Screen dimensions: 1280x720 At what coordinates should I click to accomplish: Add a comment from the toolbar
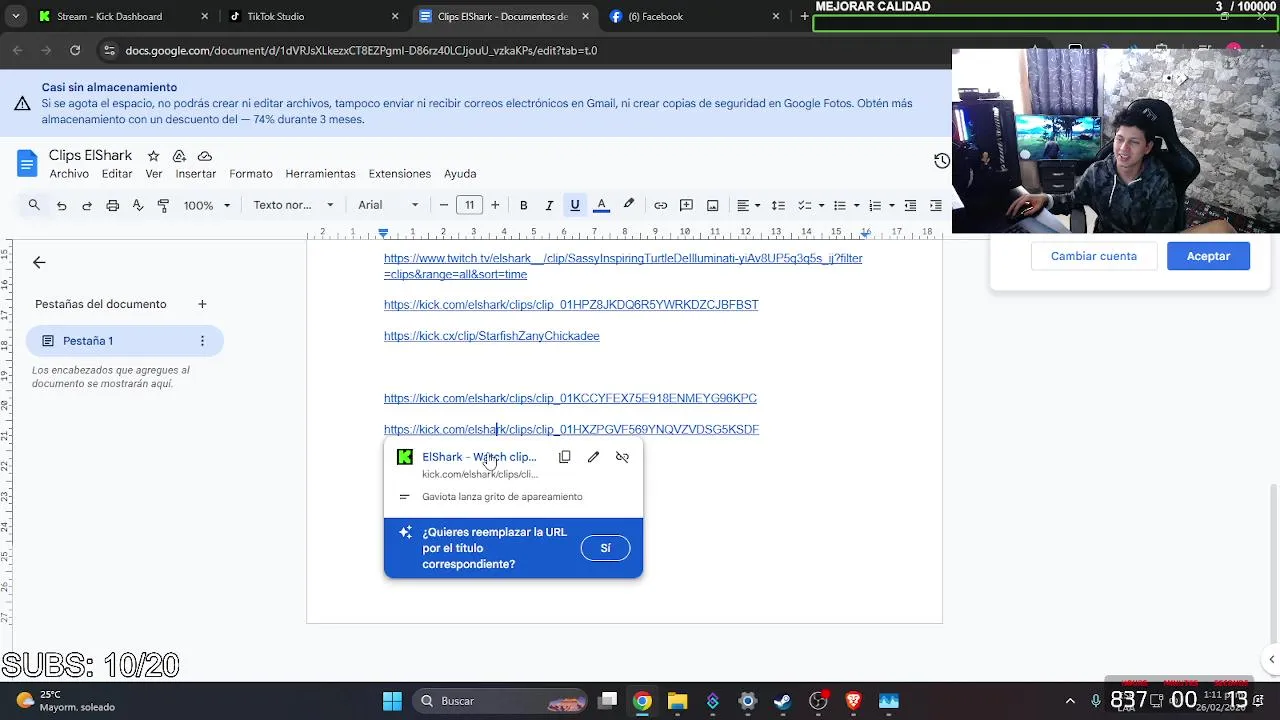coord(686,205)
